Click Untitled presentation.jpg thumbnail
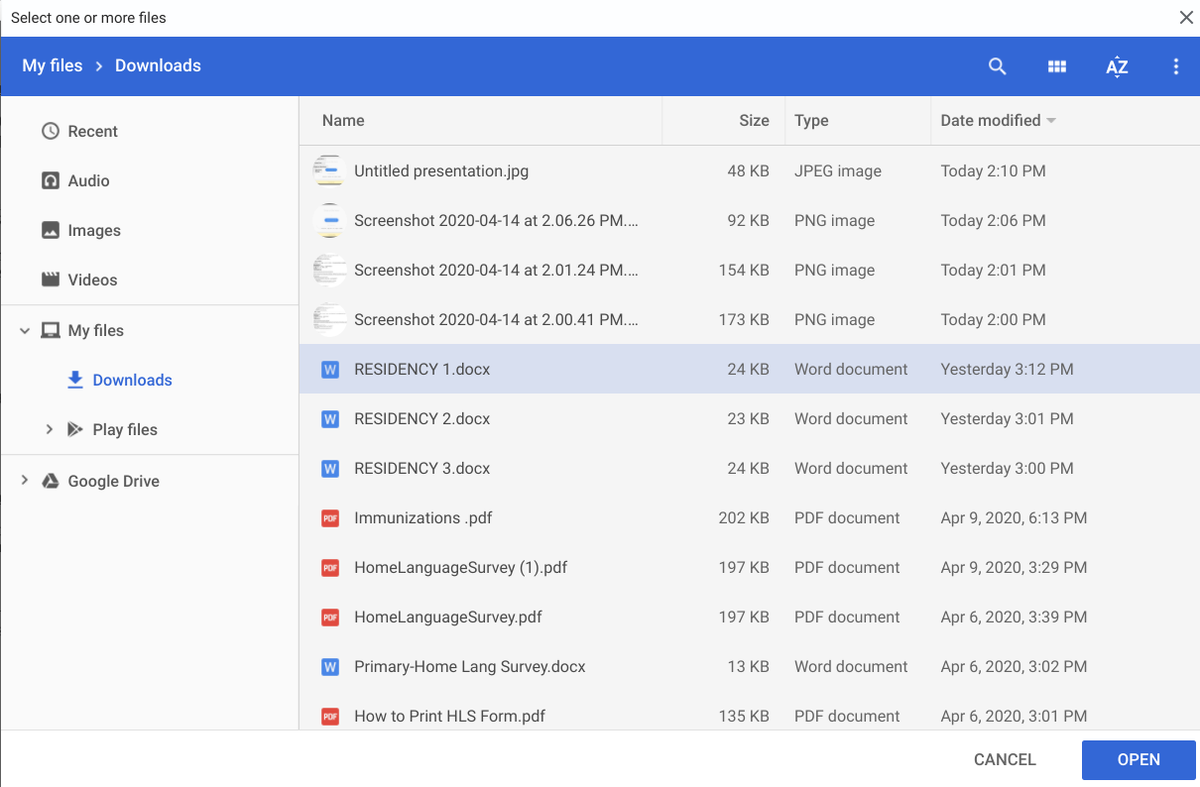1200x787 pixels. click(x=329, y=171)
